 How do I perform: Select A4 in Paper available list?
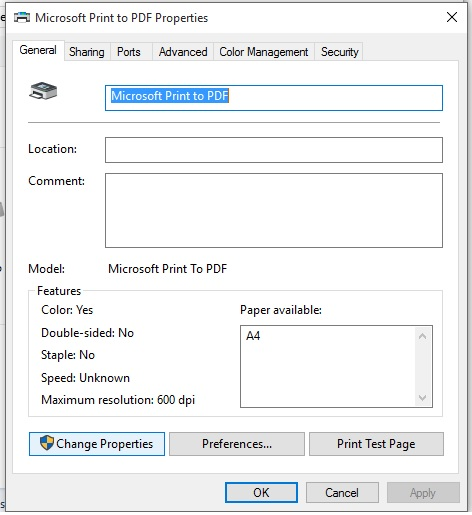(x=253, y=336)
